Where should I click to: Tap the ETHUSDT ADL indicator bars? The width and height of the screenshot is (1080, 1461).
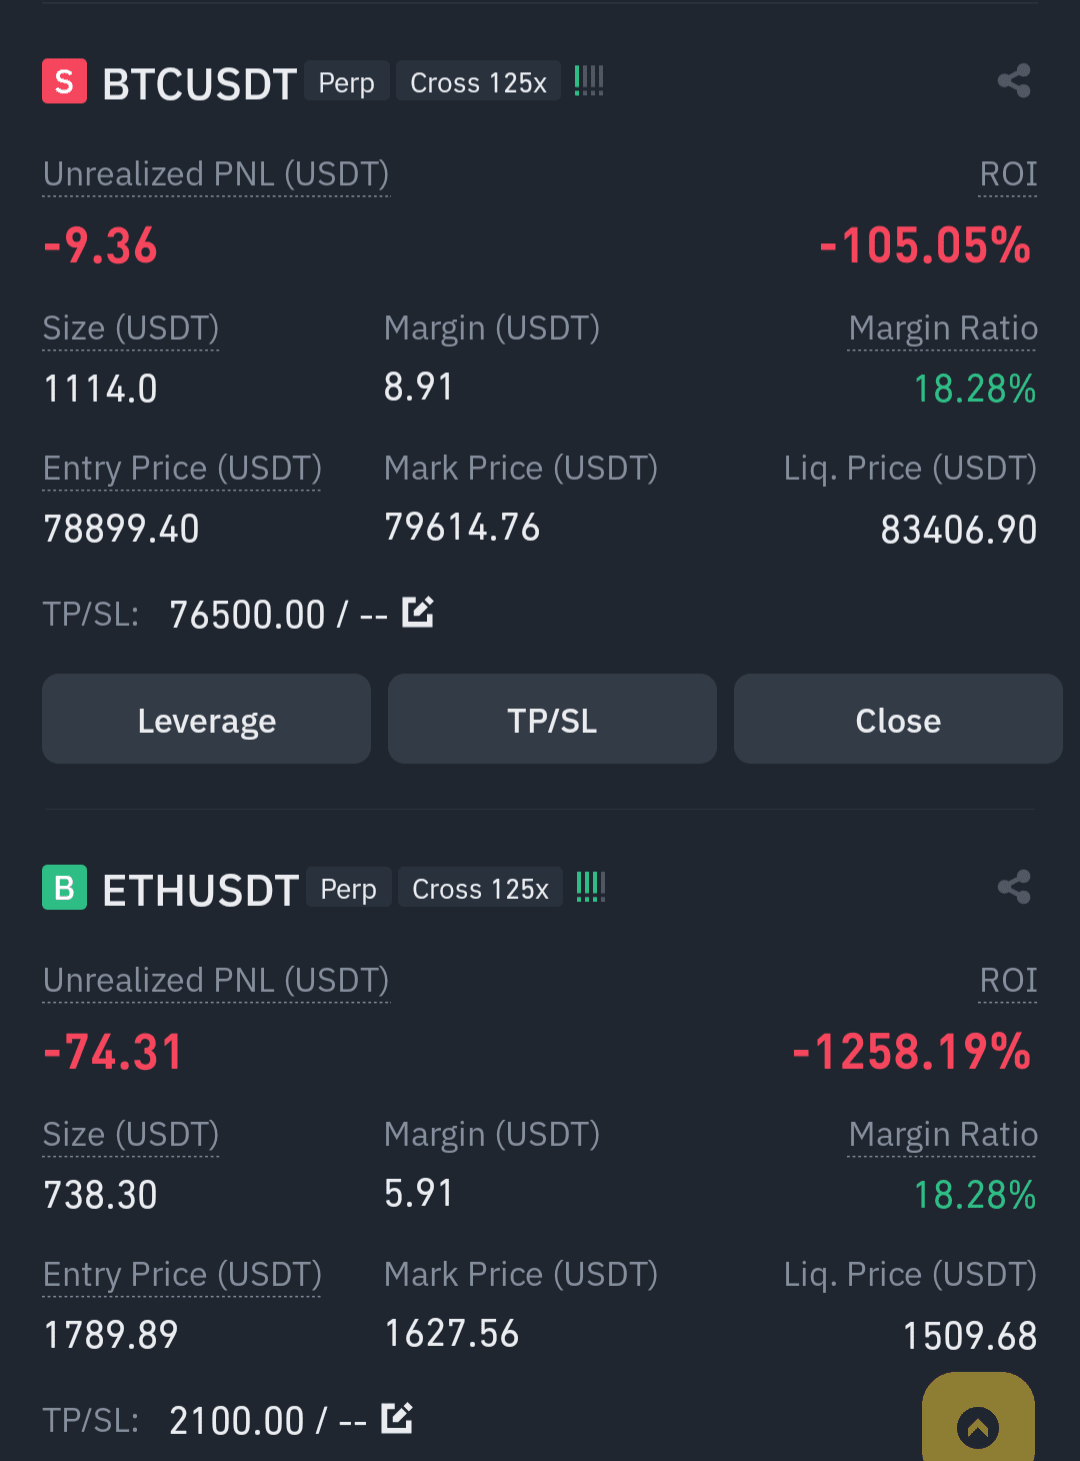[x=591, y=887]
